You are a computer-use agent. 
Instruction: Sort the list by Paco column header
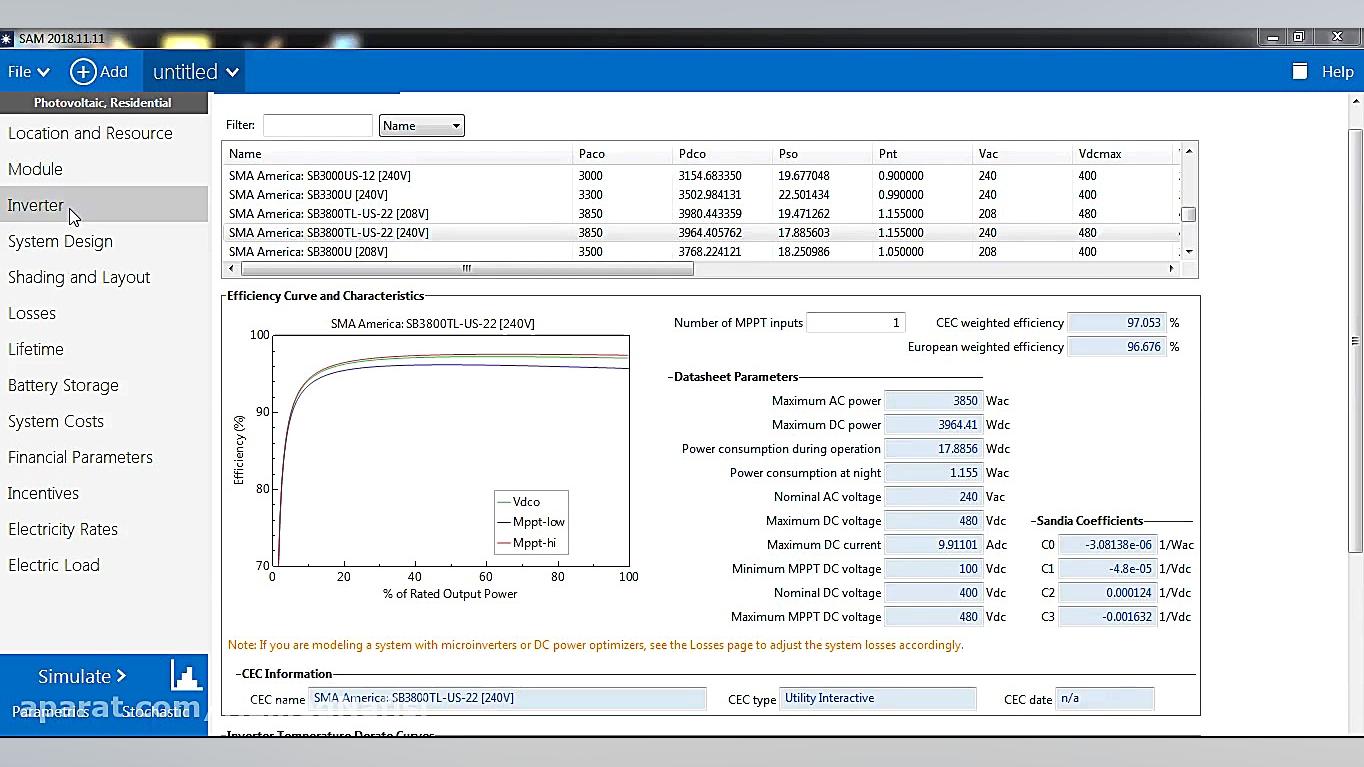[622, 154]
